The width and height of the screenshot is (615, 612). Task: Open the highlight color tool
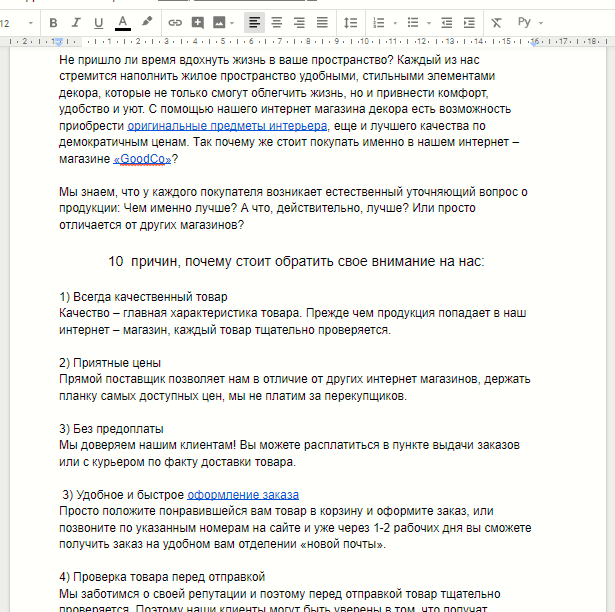click(147, 23)
